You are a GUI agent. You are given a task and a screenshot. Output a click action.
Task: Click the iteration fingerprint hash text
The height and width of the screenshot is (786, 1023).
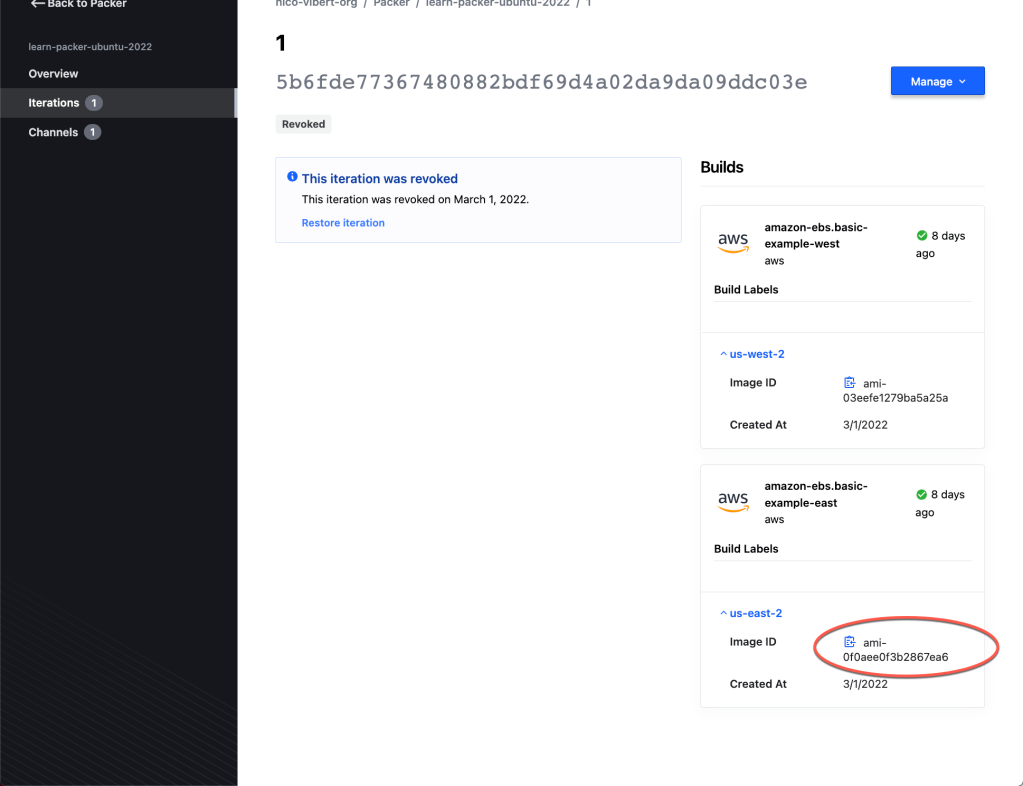point(541,82)
